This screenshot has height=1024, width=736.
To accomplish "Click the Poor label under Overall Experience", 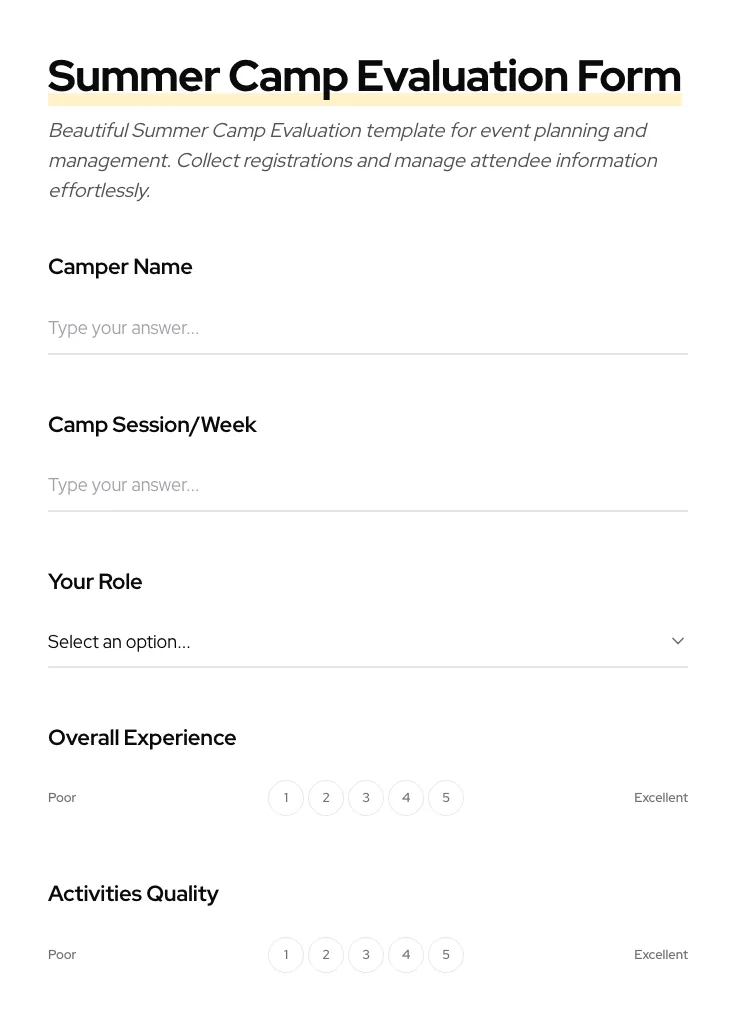I will [x=62, y=797].
